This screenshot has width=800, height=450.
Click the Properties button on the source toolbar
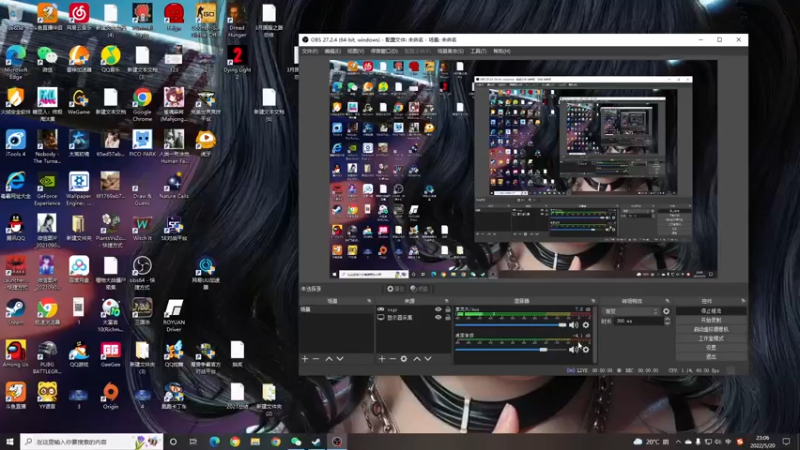(x=395, y=289)
